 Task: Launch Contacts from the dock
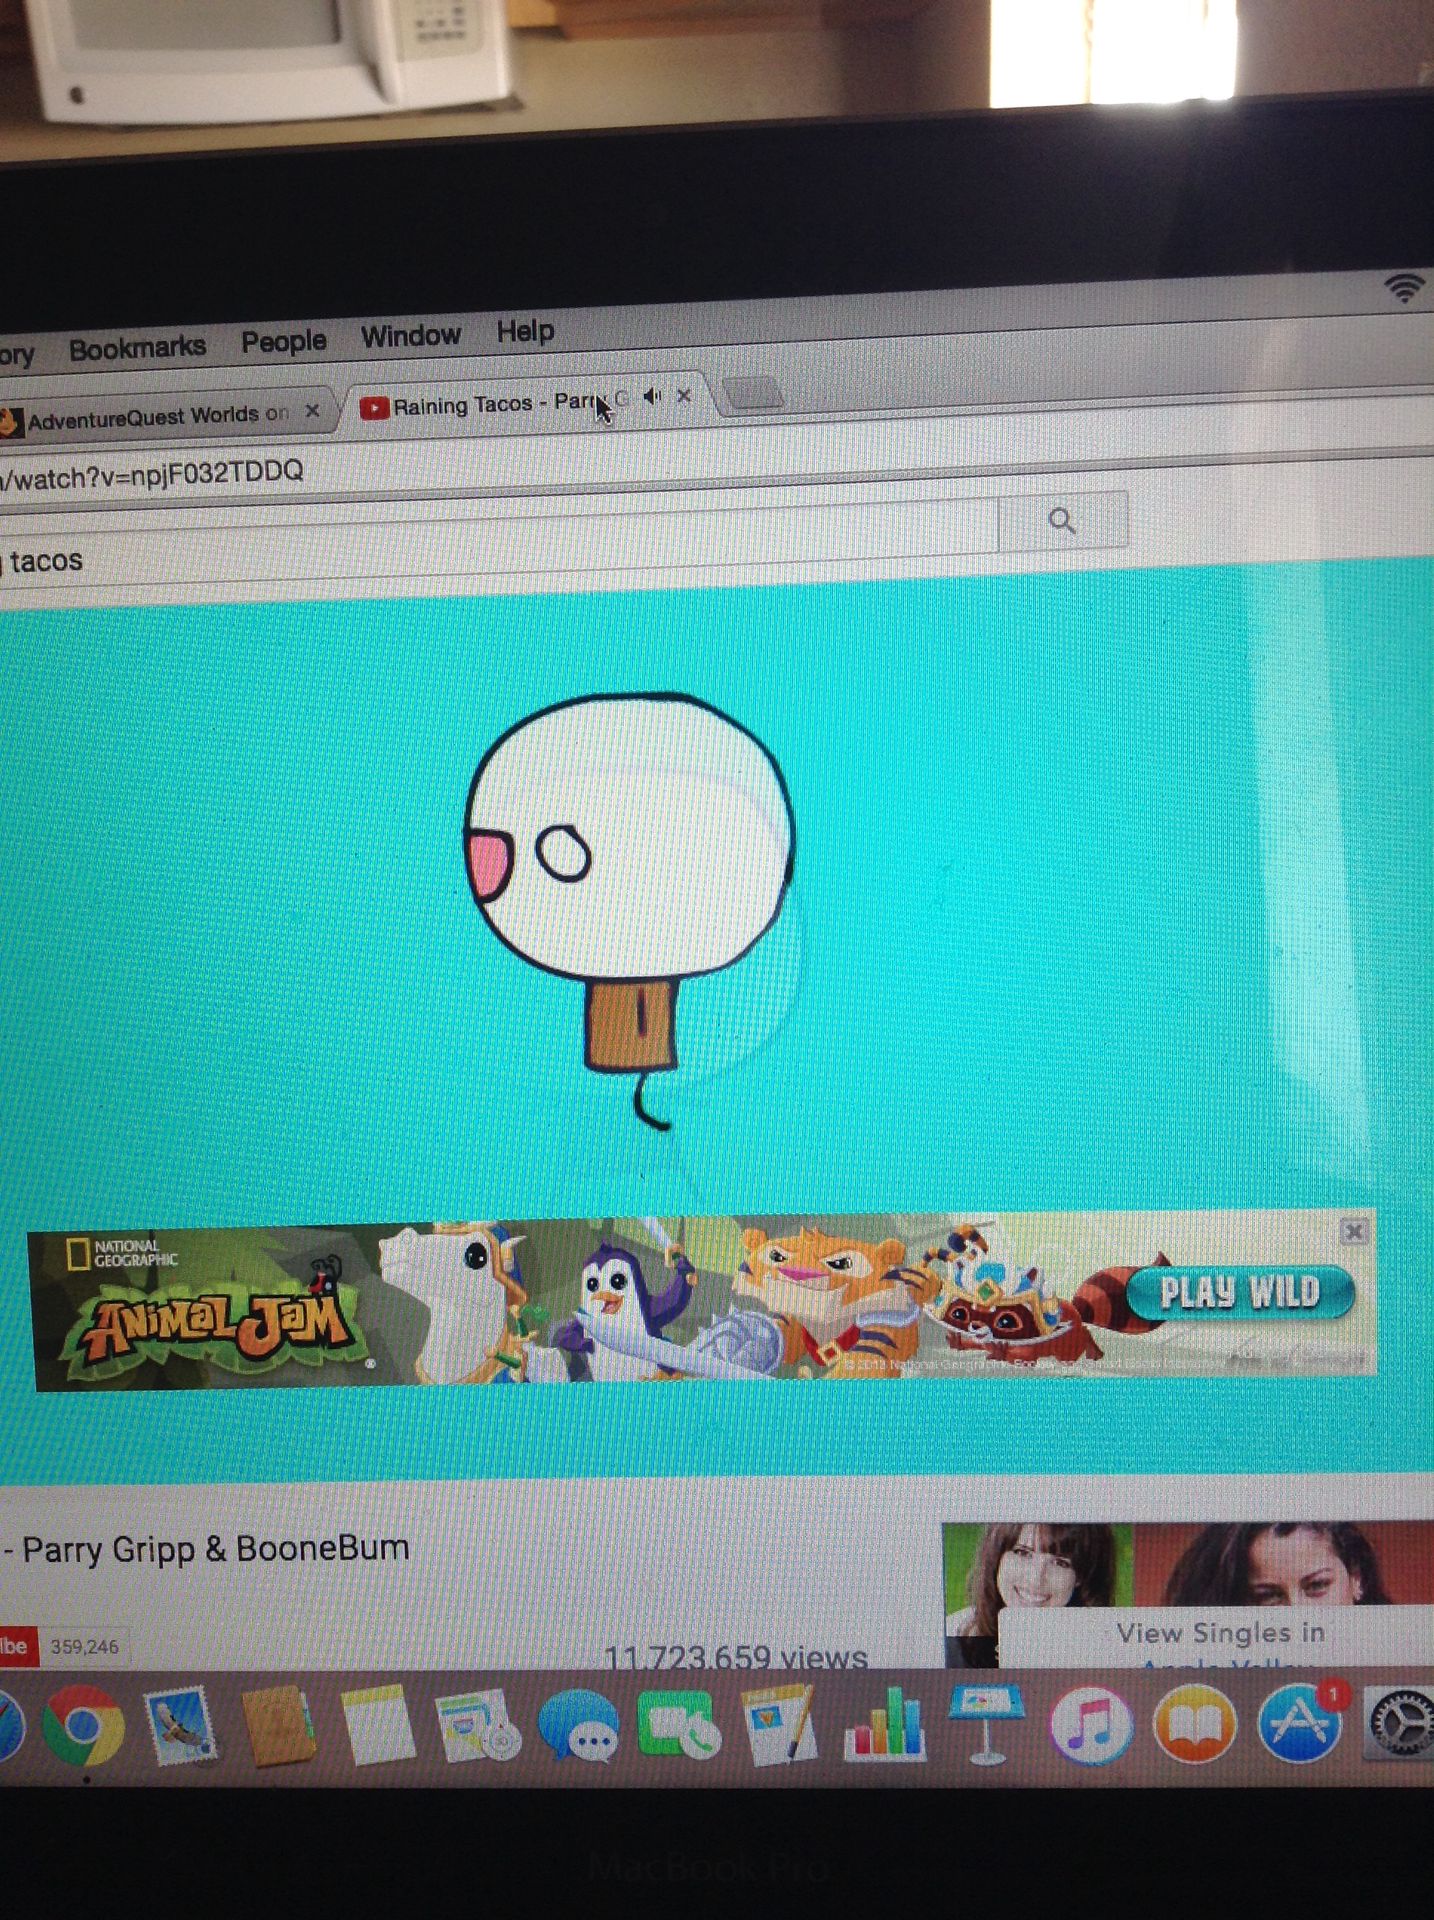point(279,1724)
